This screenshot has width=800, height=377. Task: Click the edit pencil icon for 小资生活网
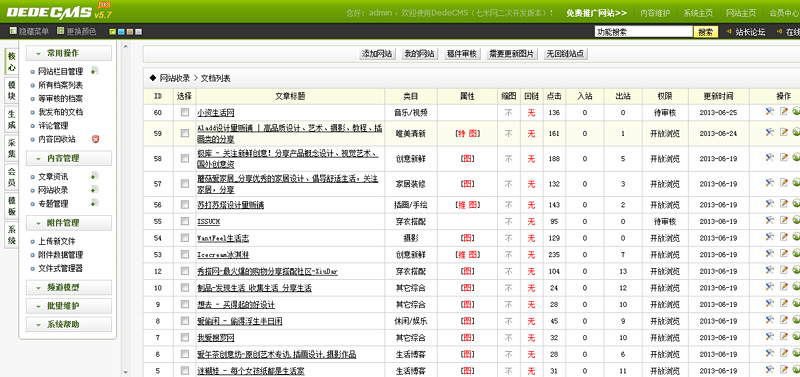coord(784,112)
